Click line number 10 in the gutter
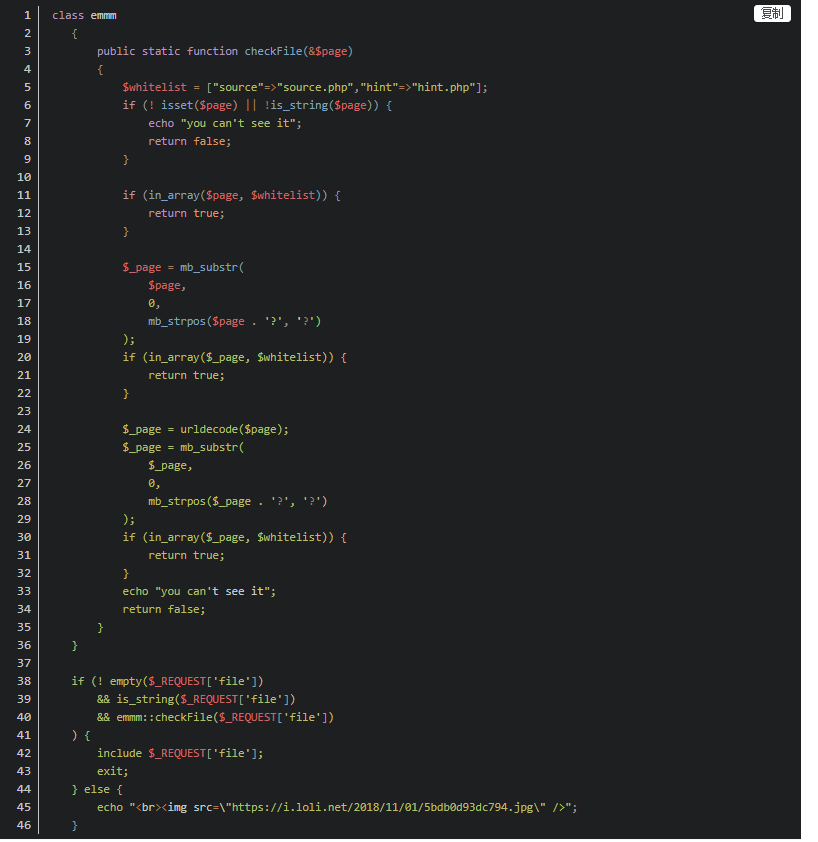This screenshot has height=842, width=818. coord(24,177)
